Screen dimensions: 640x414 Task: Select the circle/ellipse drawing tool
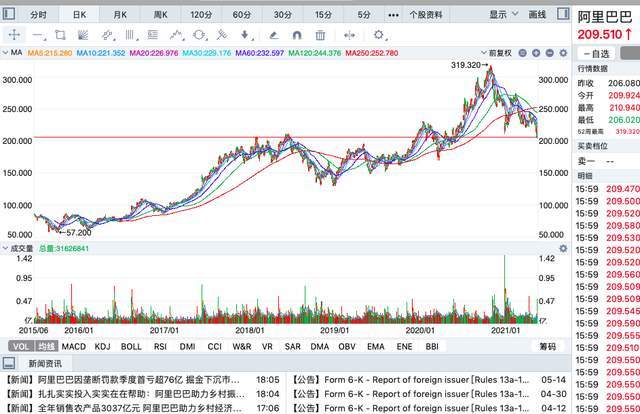coord(199,35)
